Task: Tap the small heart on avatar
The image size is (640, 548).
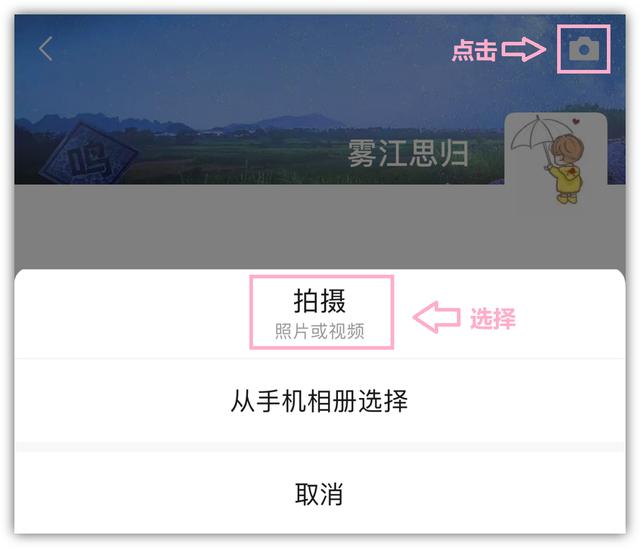Action: [576, 121]
